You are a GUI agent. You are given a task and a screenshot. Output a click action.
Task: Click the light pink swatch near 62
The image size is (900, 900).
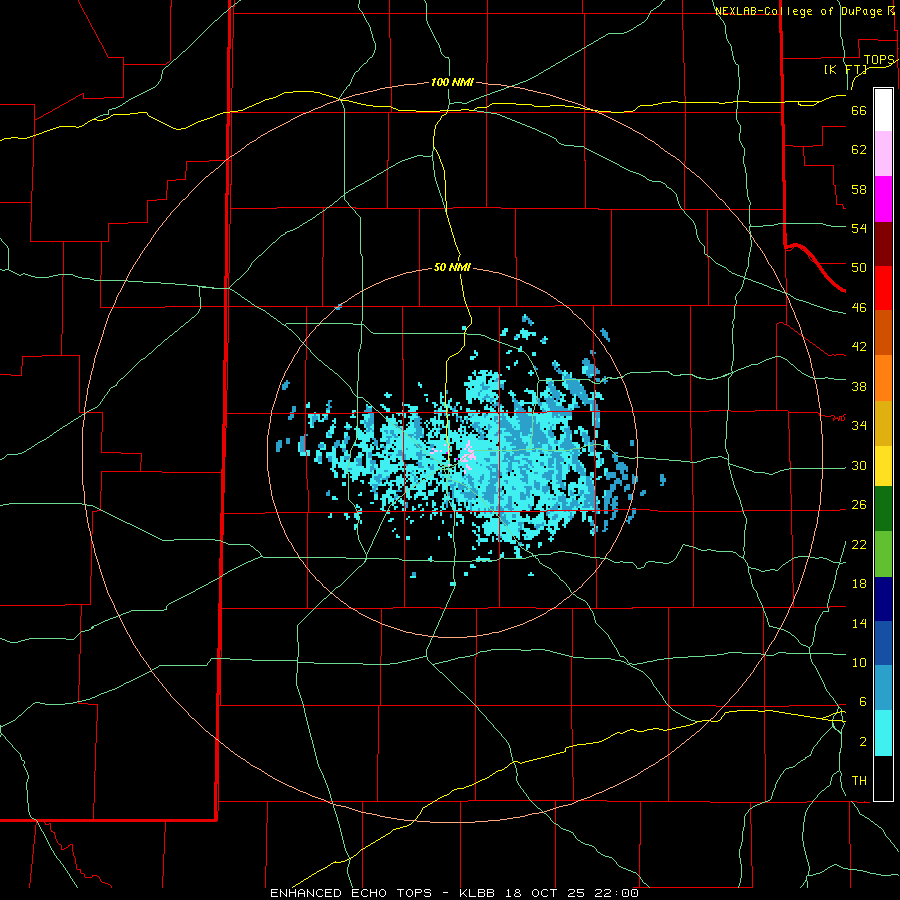[883, 154]
